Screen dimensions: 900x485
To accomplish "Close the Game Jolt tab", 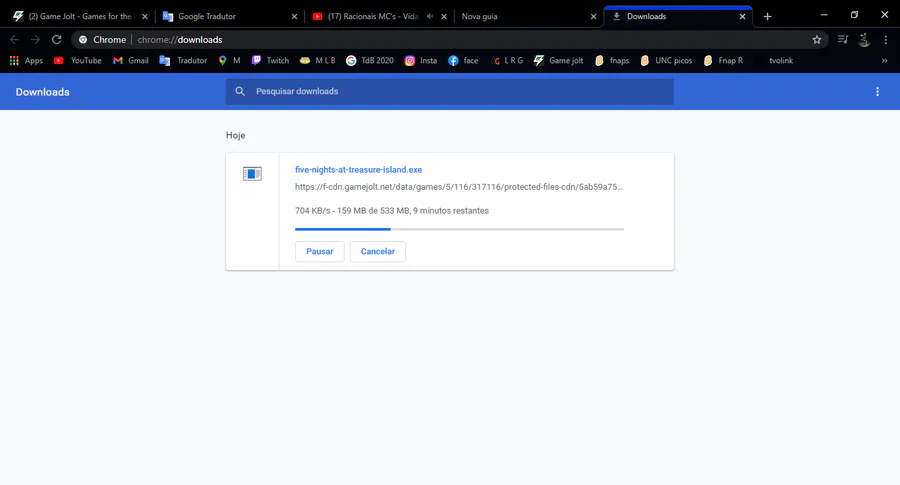I will 145,17.
